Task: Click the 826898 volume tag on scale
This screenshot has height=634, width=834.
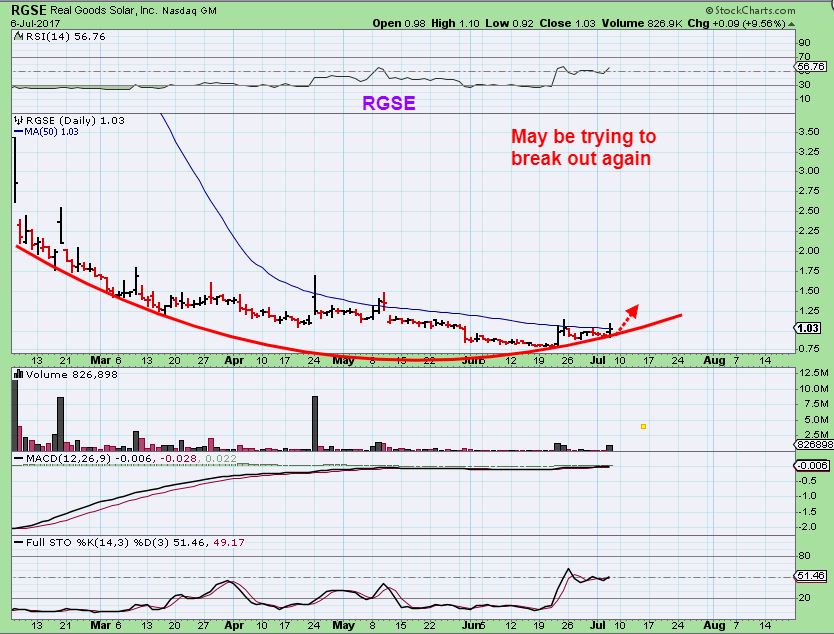Action: pos(814,444)
